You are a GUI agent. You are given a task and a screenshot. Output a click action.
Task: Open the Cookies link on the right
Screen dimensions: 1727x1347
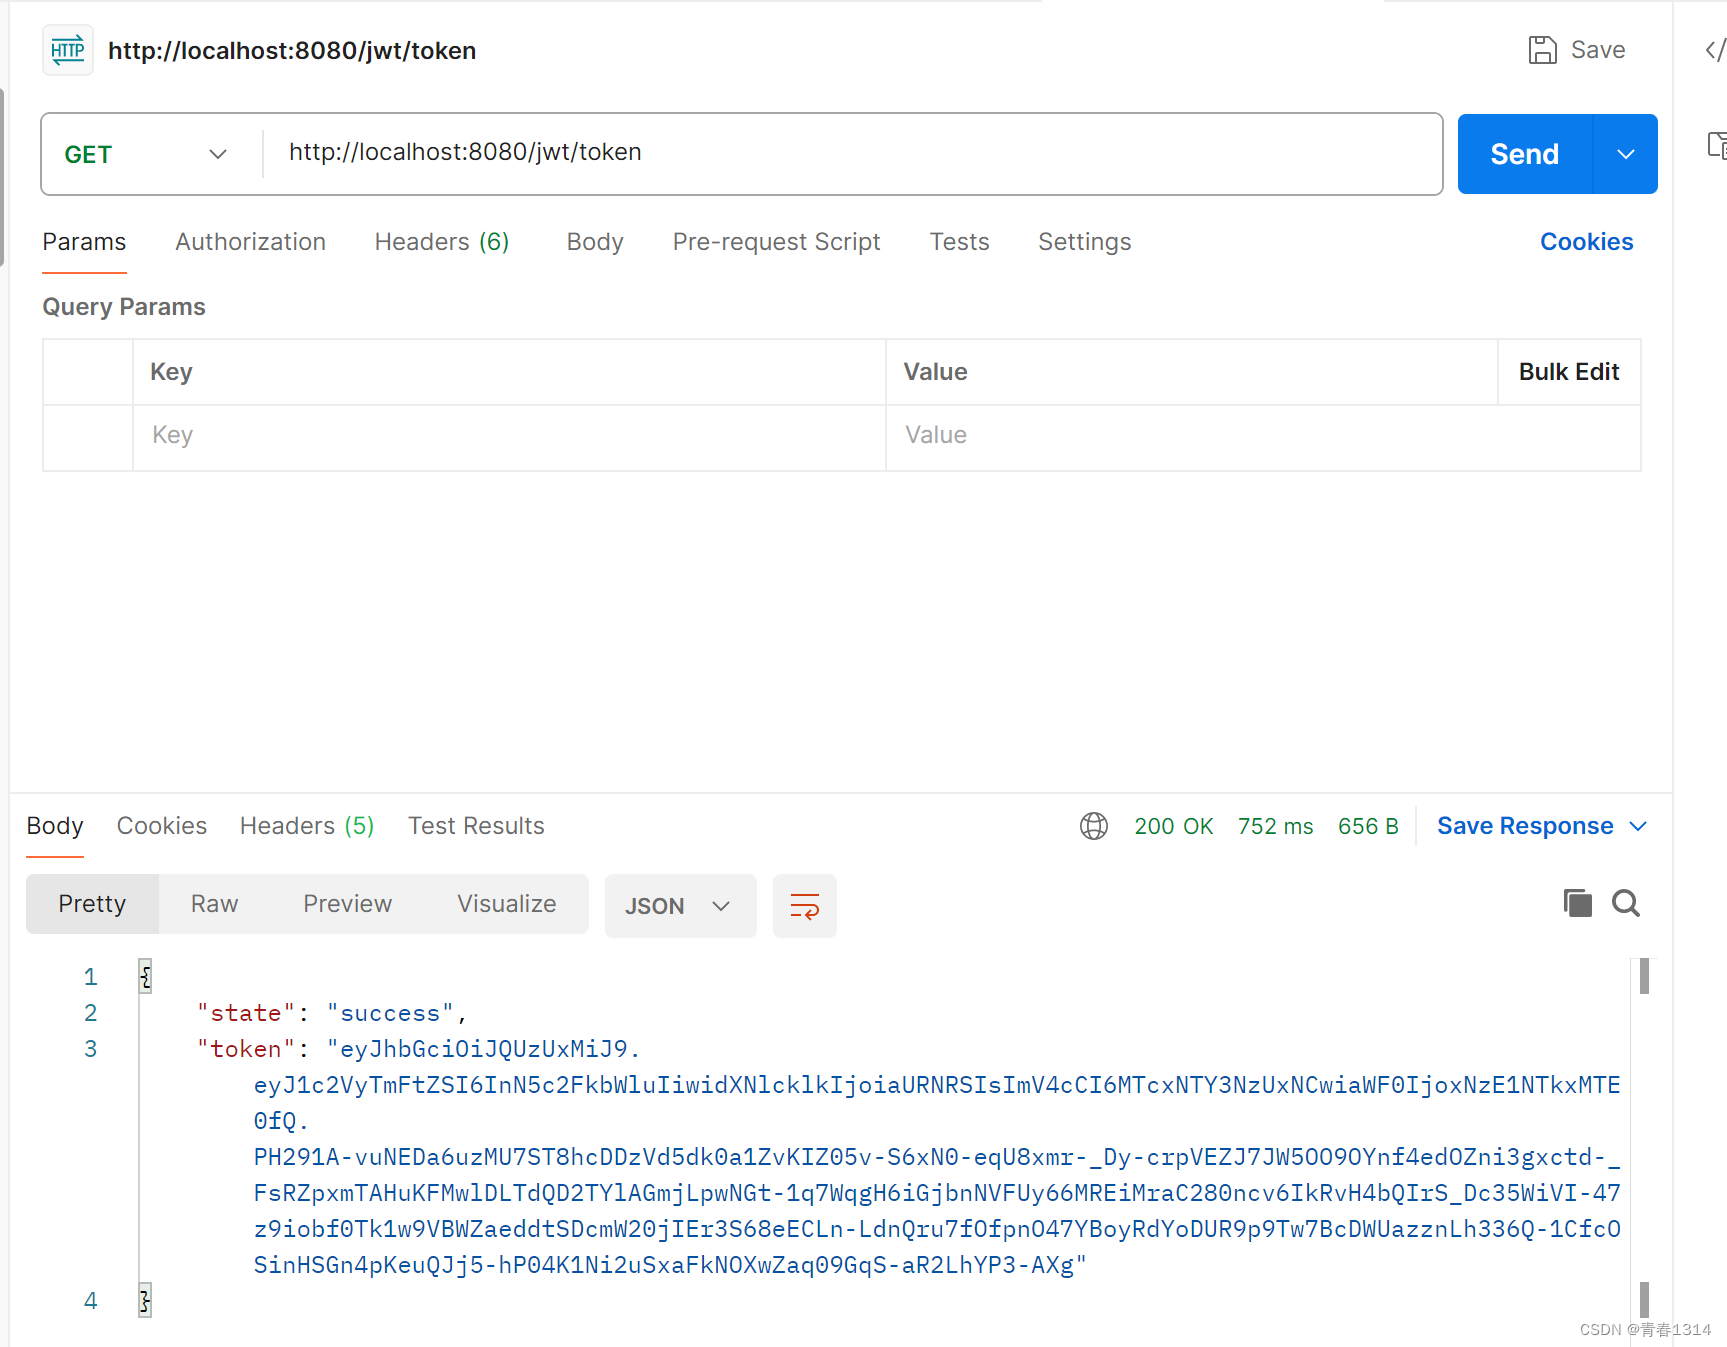[x=1587, y=242]
